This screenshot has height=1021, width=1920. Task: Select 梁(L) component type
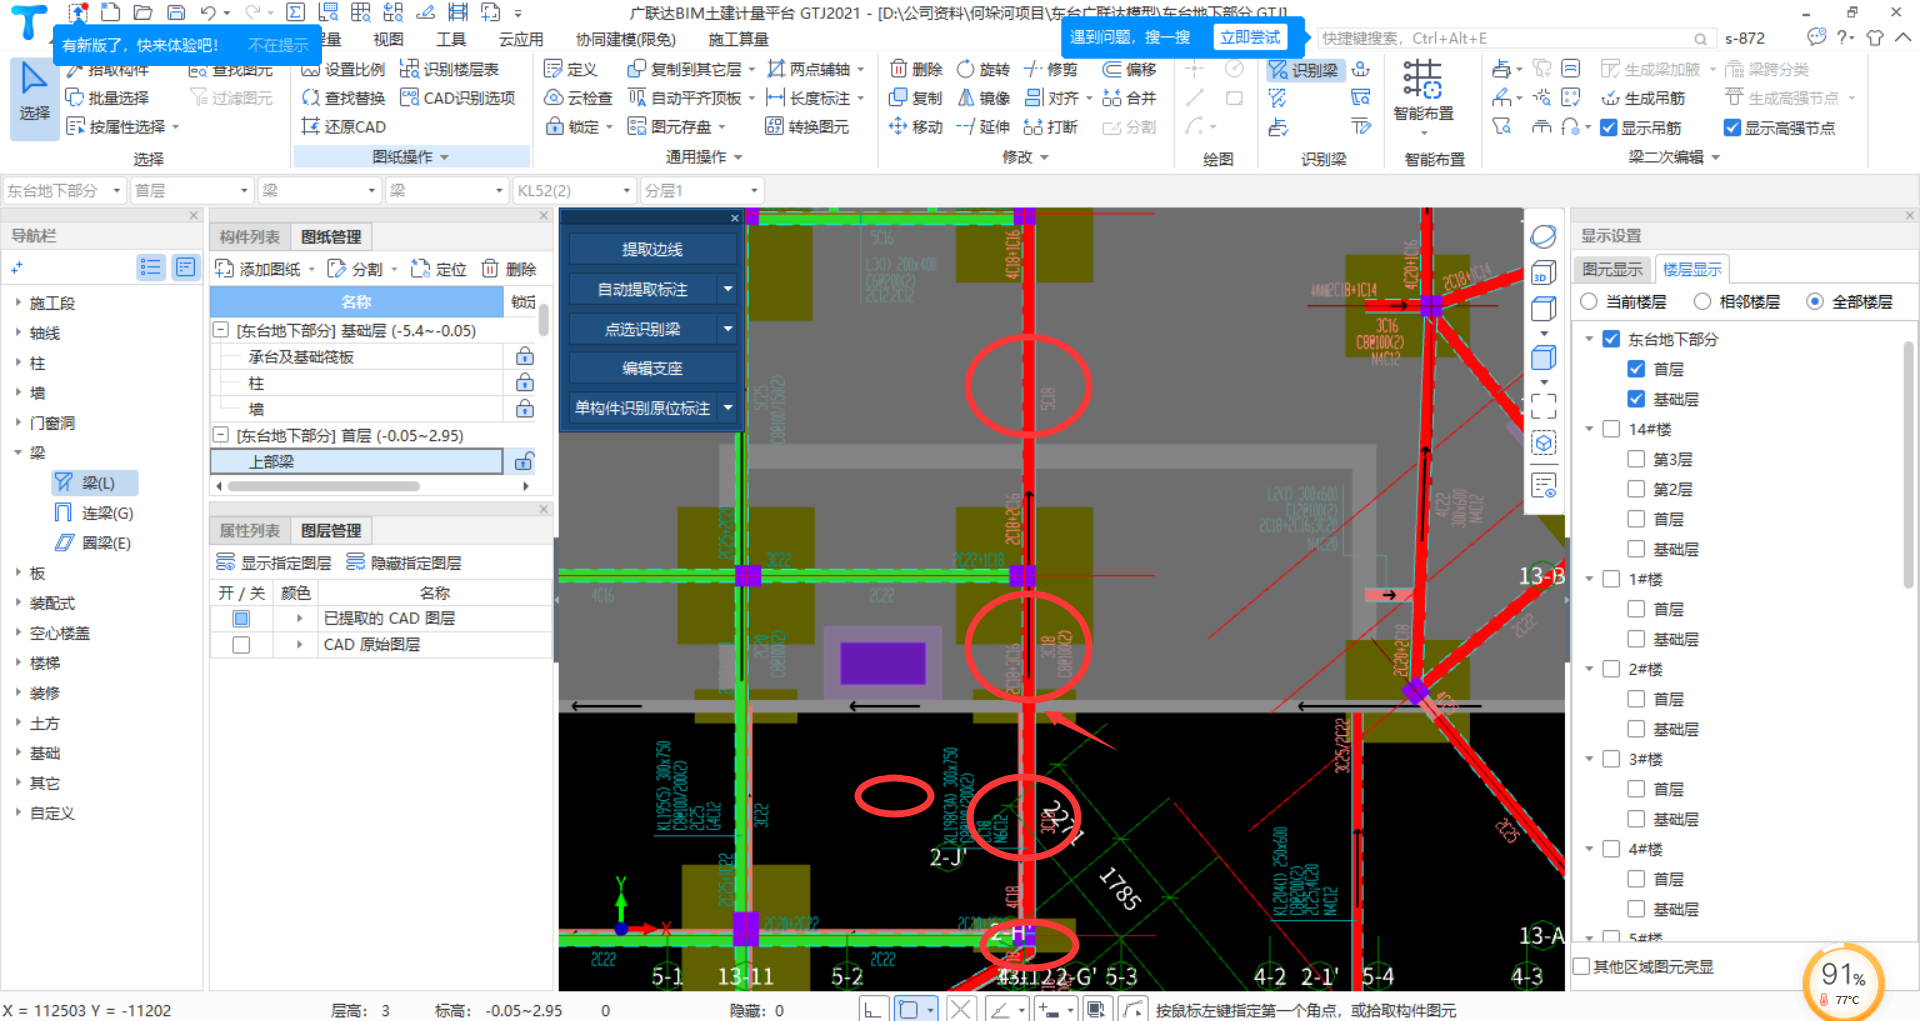click(96, 483)
